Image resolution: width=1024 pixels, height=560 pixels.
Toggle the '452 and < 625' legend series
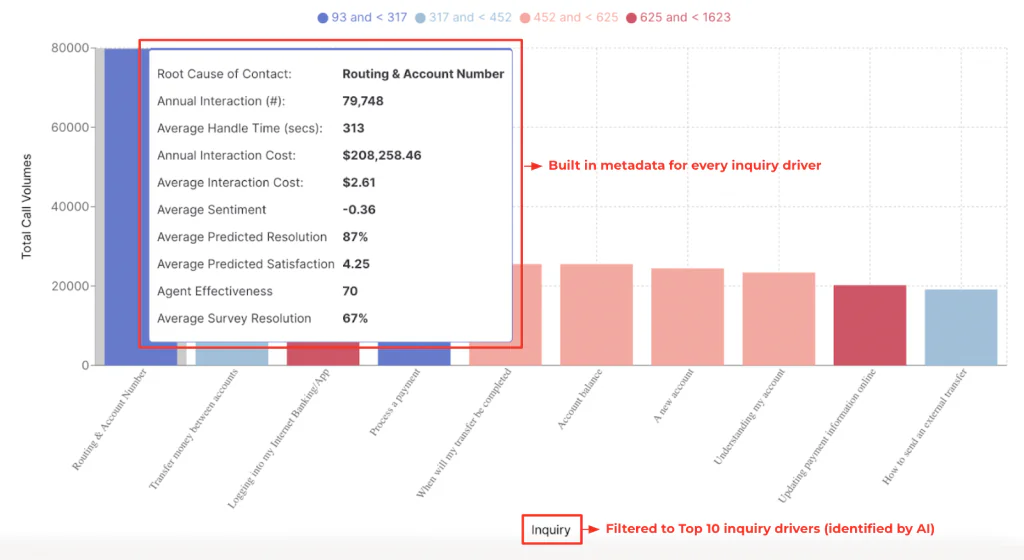coord(569,18)
